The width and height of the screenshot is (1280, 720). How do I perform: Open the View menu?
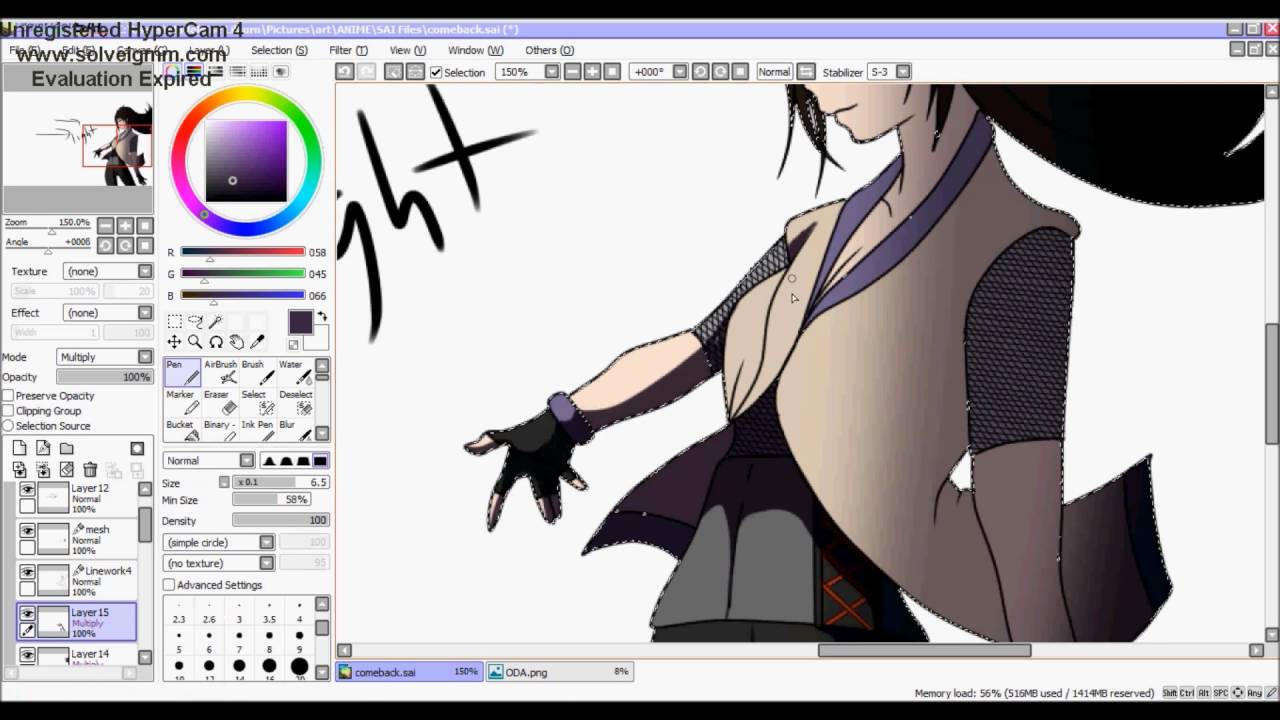coord(407,50)
